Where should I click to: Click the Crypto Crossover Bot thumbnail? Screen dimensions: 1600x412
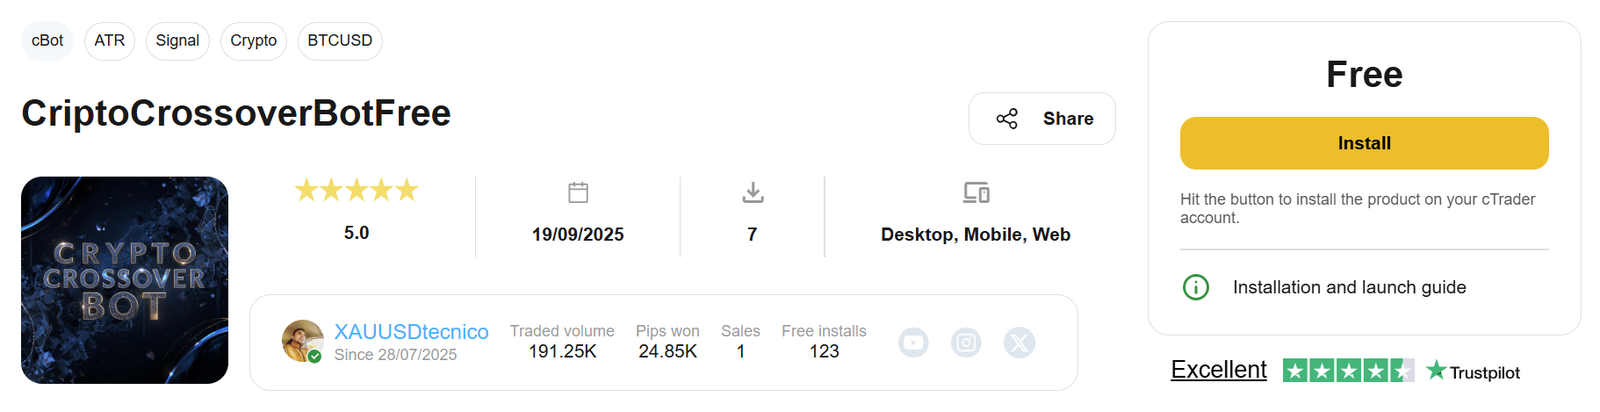click(x=125, y=280)
